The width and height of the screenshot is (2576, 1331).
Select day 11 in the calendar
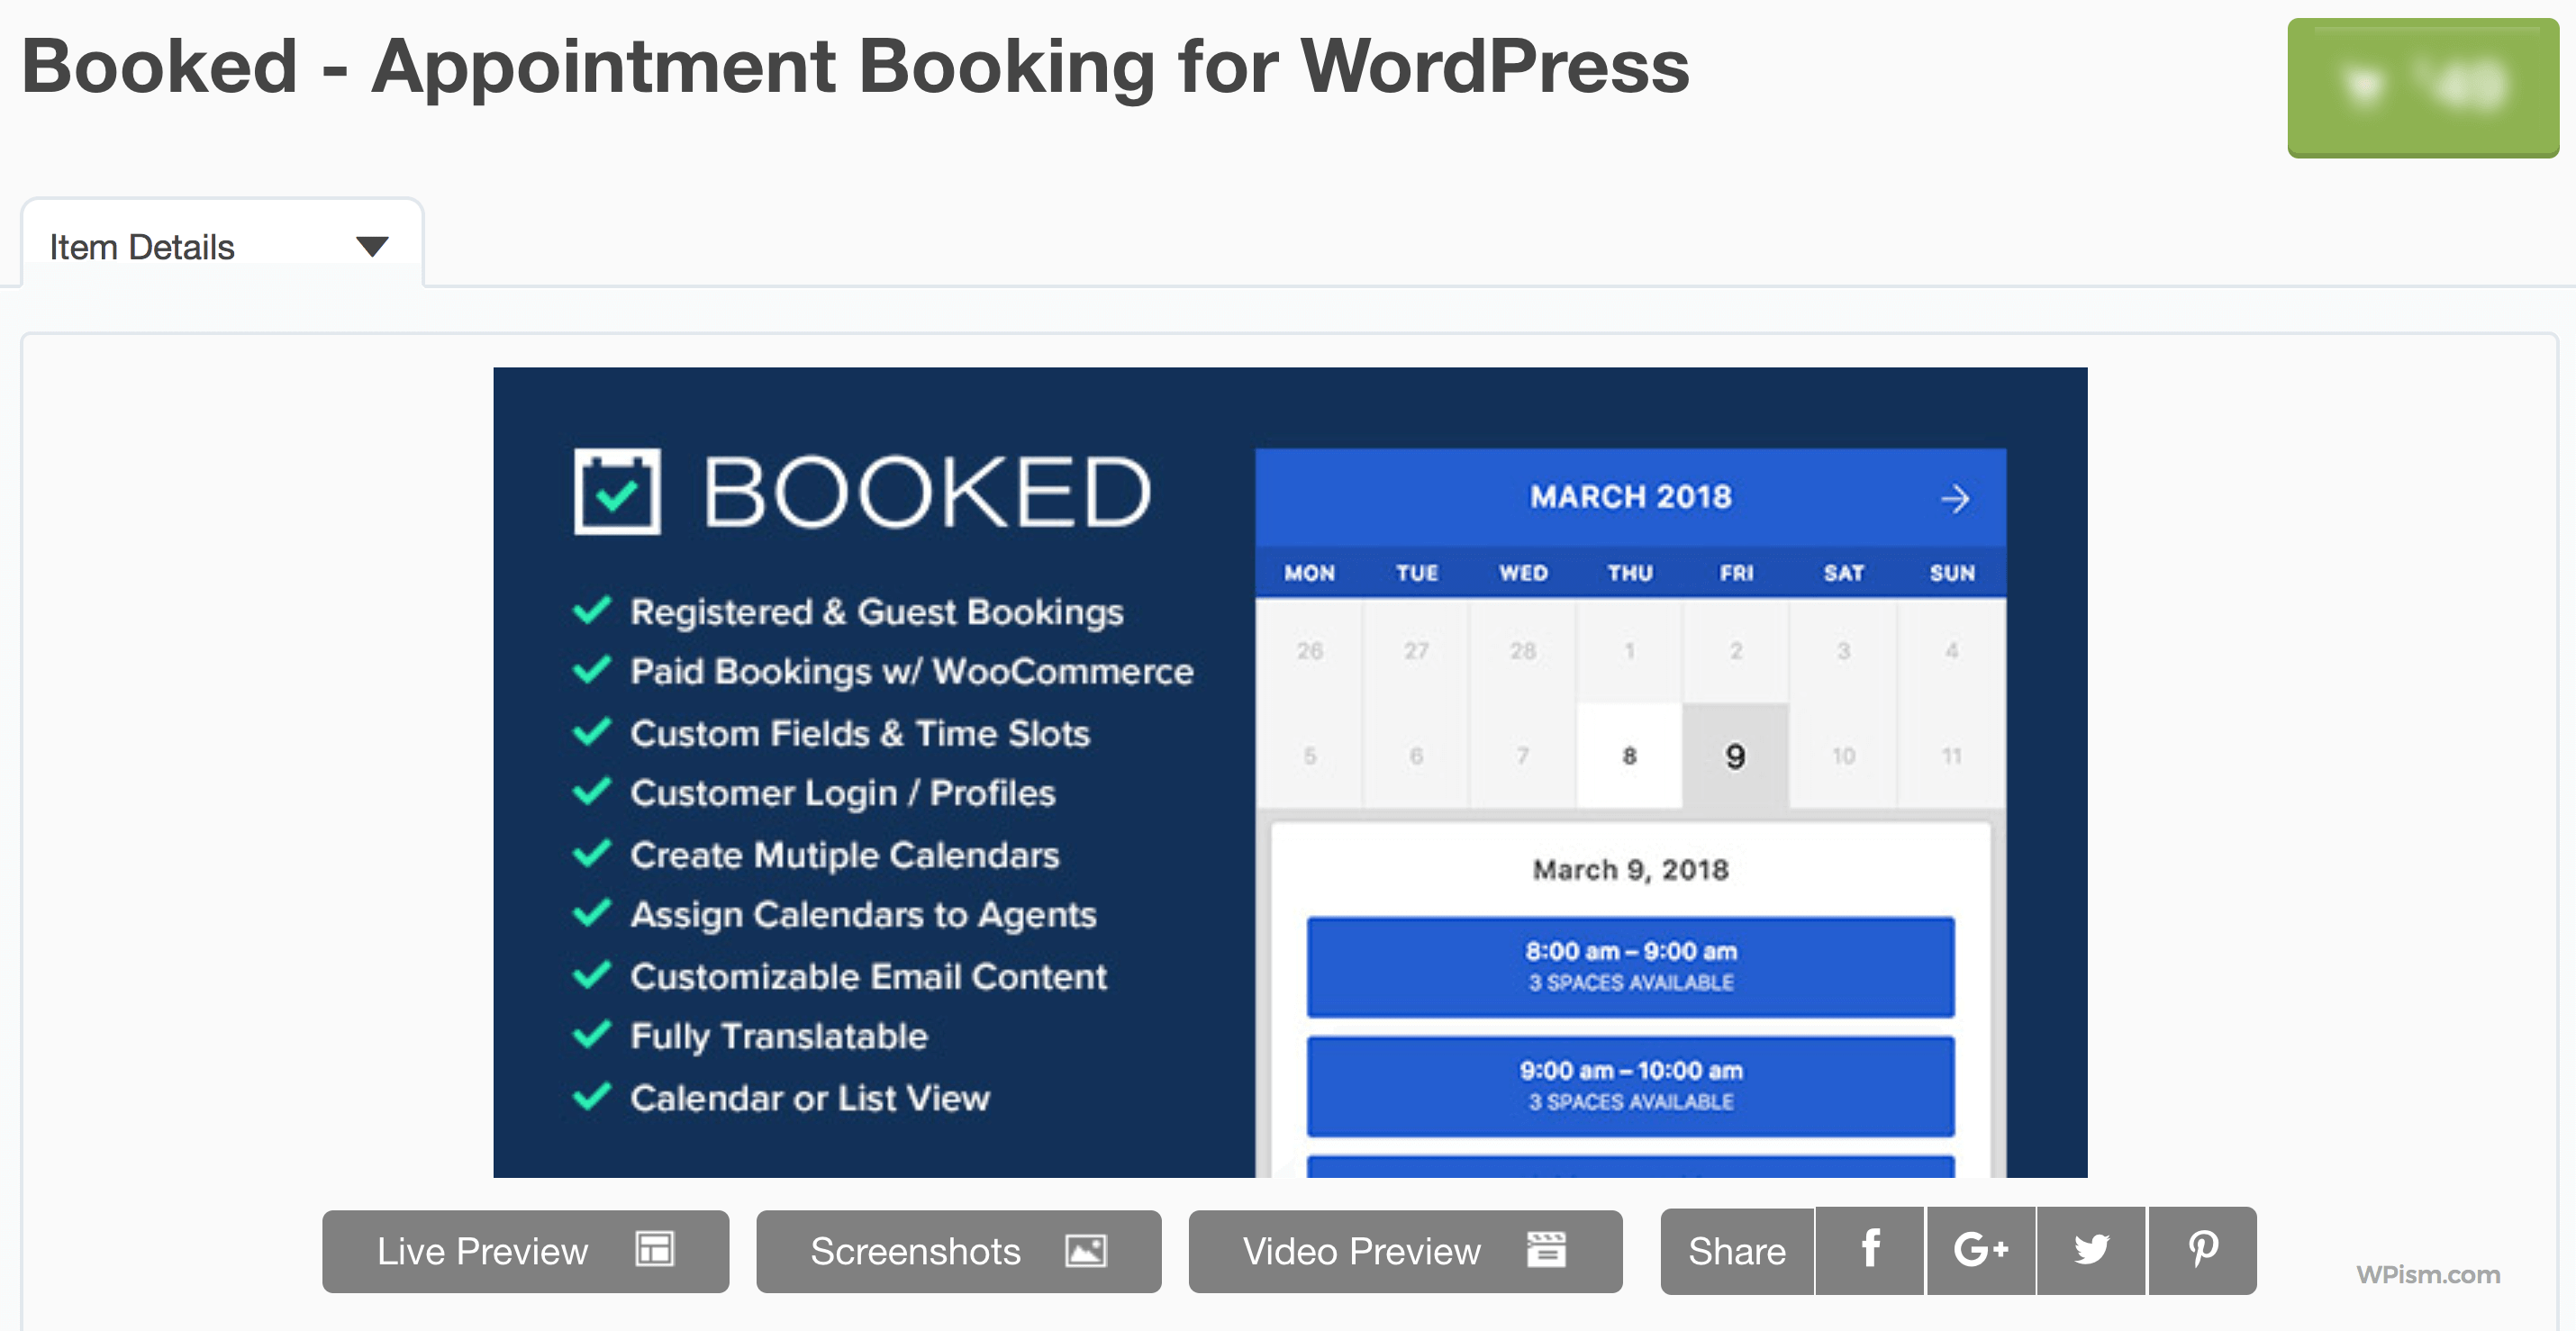click(1951, 756)
